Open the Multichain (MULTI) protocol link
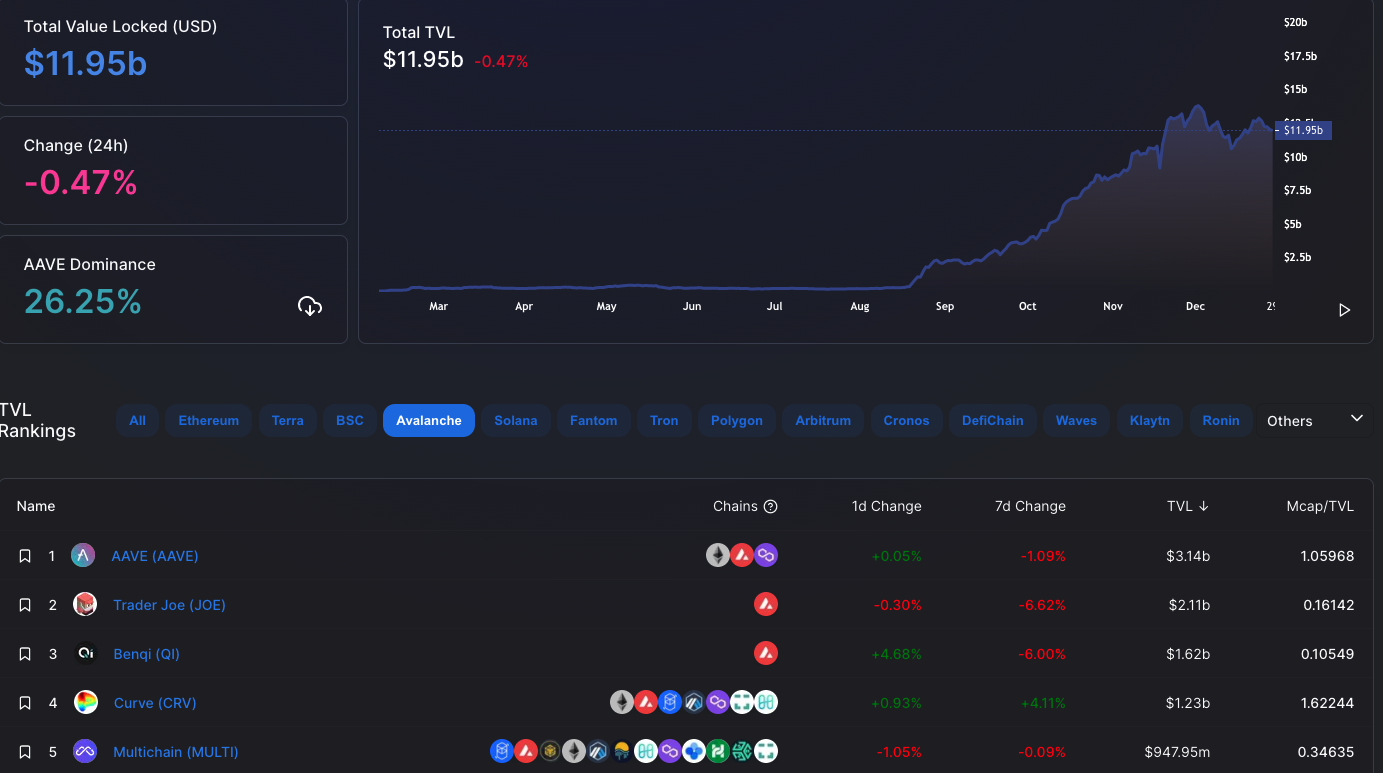Viewport: 1383px width, 773px height. [176, 752]
